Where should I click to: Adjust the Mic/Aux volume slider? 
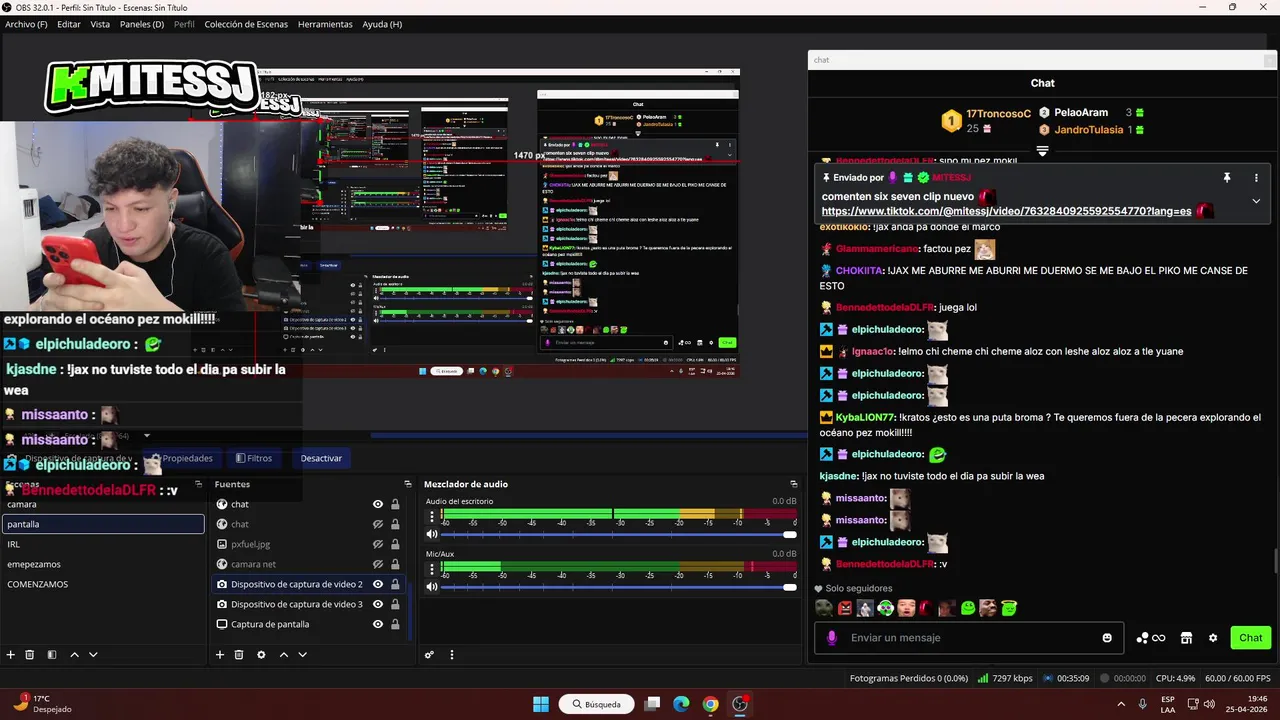click(x=617, y=586)
